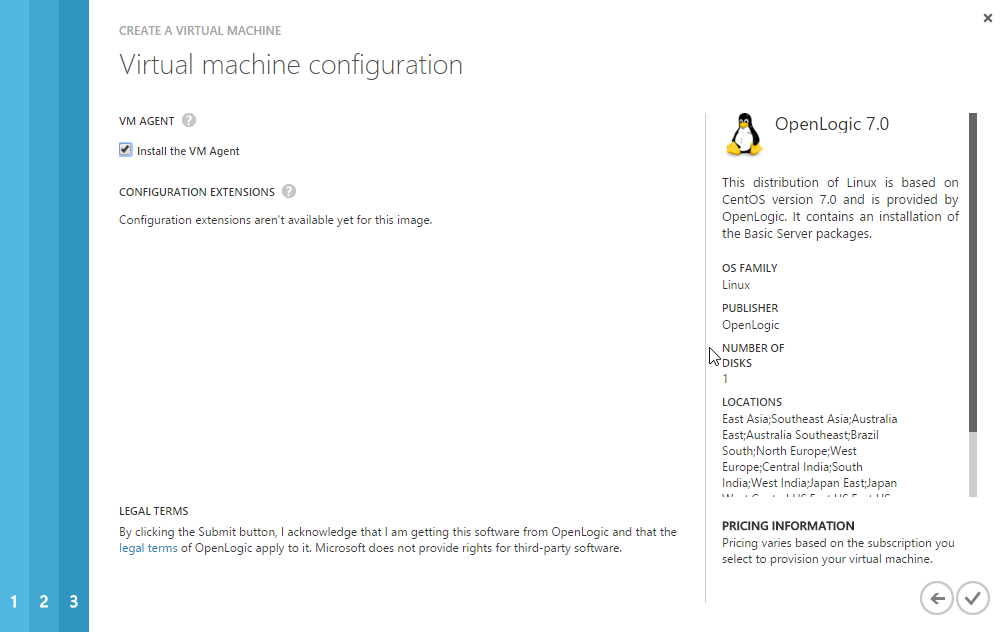Click the number of disks value 1

click(725, 379)
